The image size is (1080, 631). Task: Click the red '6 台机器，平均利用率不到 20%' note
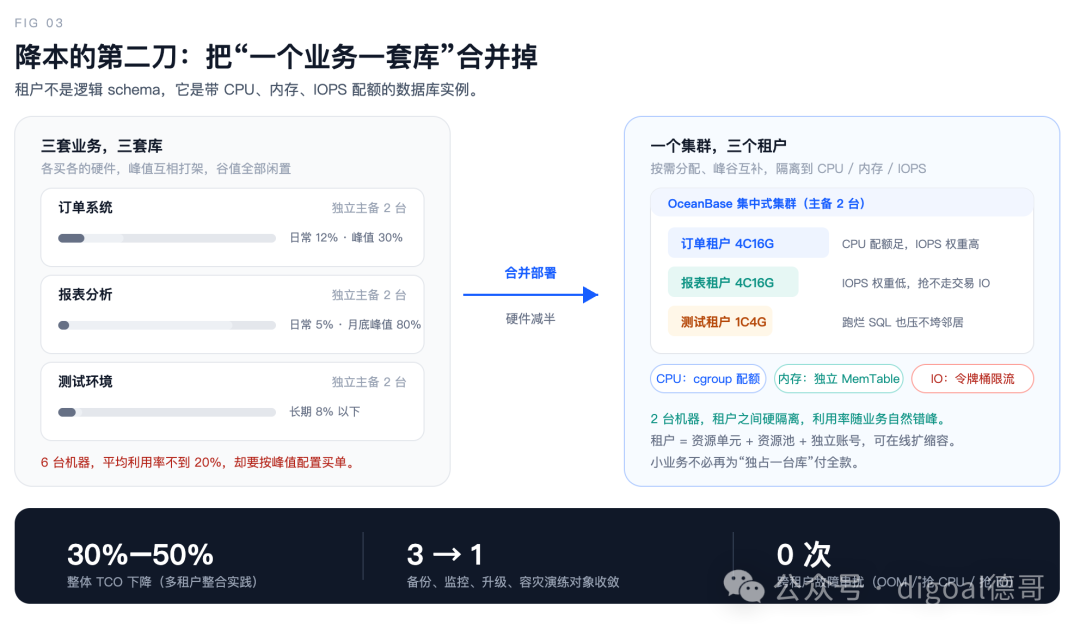click(x=198, y=462)
